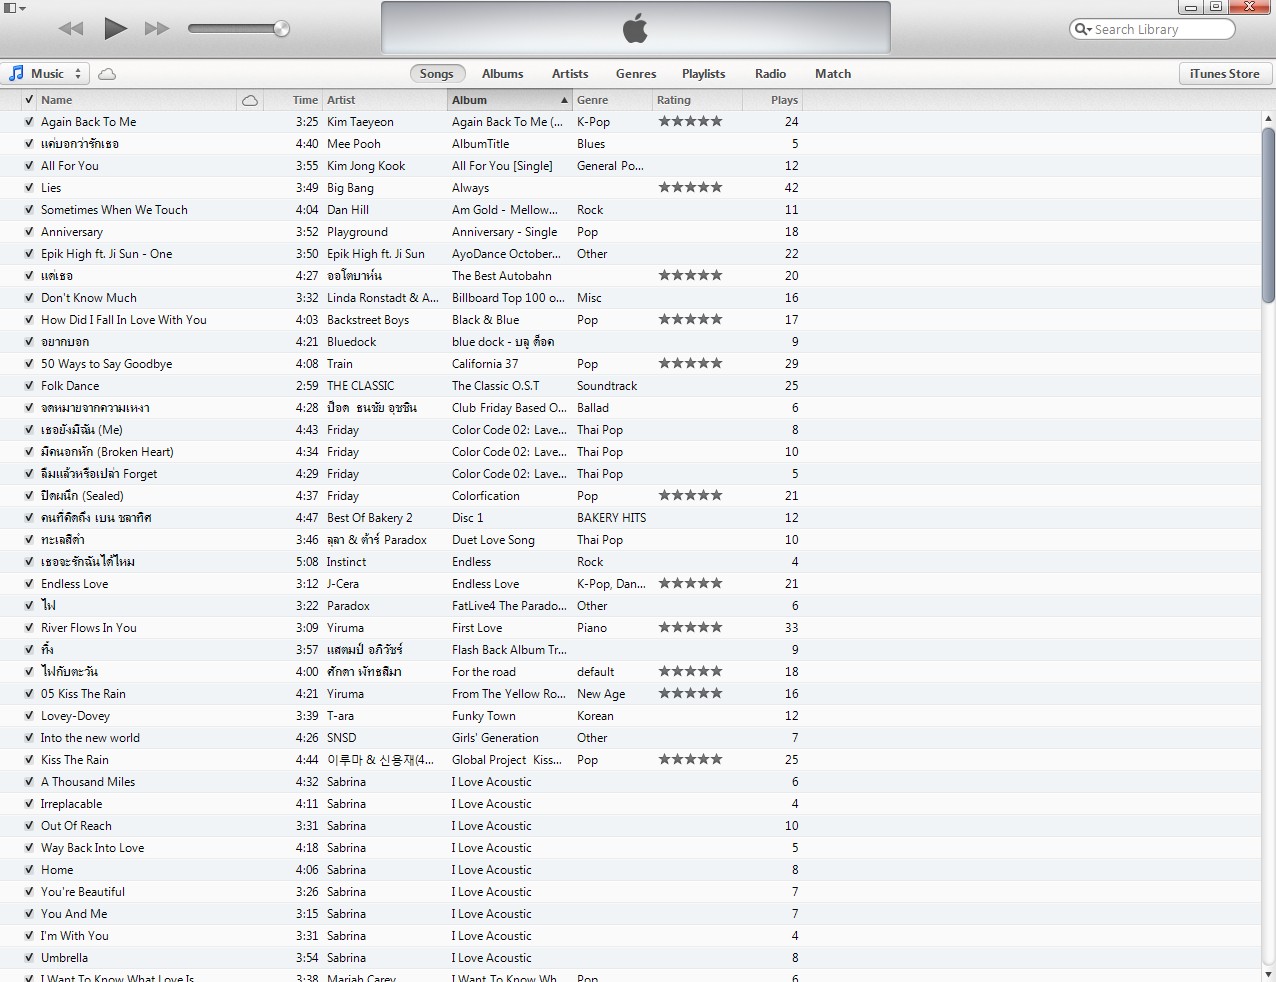Screen dimensions: 1276x982
Task: Select the song 05 Kiss The Rain
Action: pyautogui.click(x=83, y=694)
